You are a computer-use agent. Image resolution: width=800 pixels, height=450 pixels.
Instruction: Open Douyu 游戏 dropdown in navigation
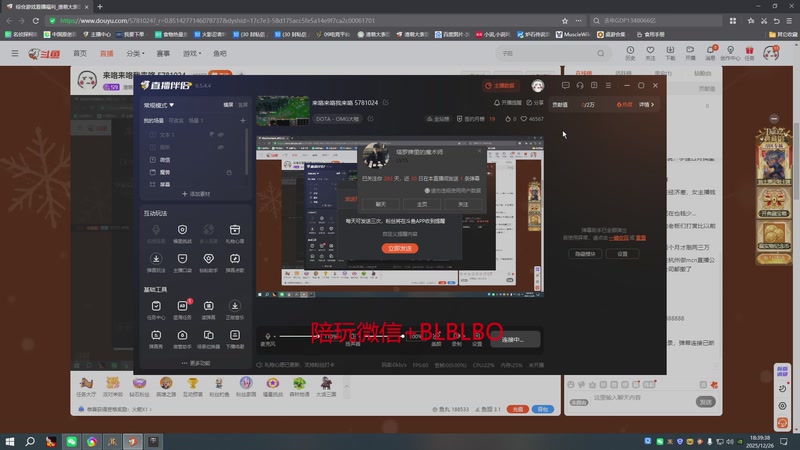192,53
